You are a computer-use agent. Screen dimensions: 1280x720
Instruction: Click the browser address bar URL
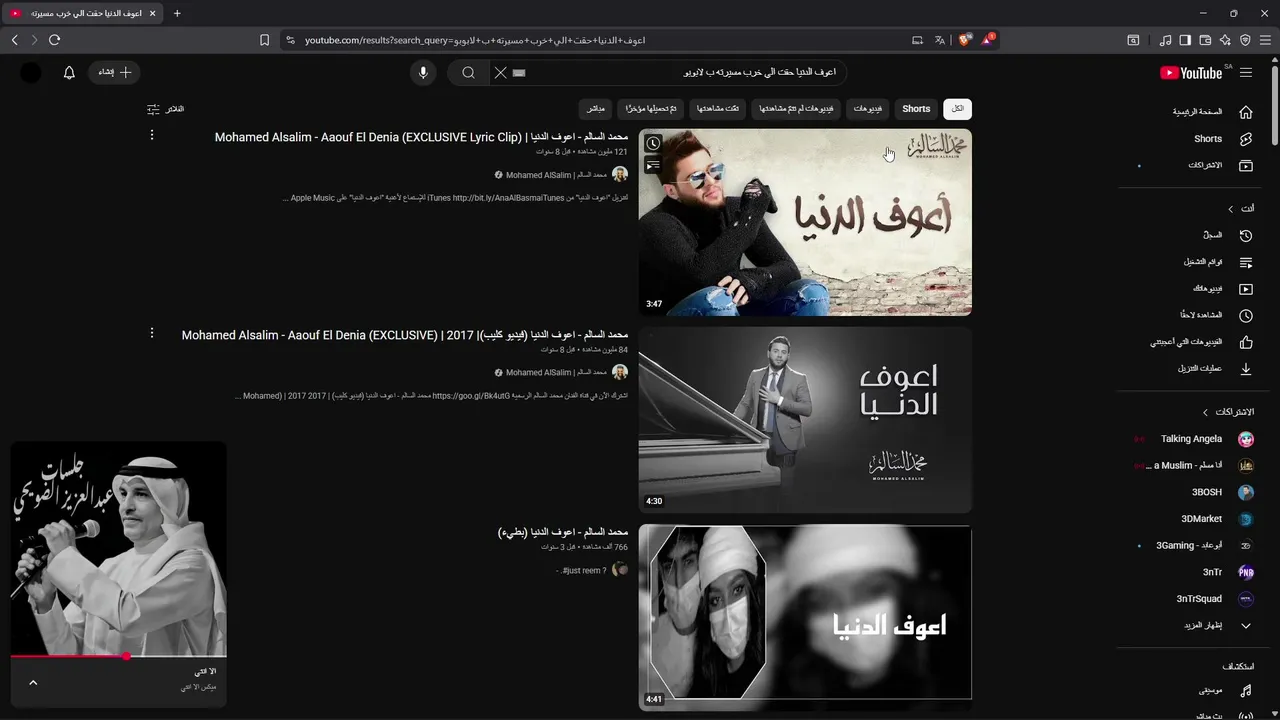pos(475,40)
